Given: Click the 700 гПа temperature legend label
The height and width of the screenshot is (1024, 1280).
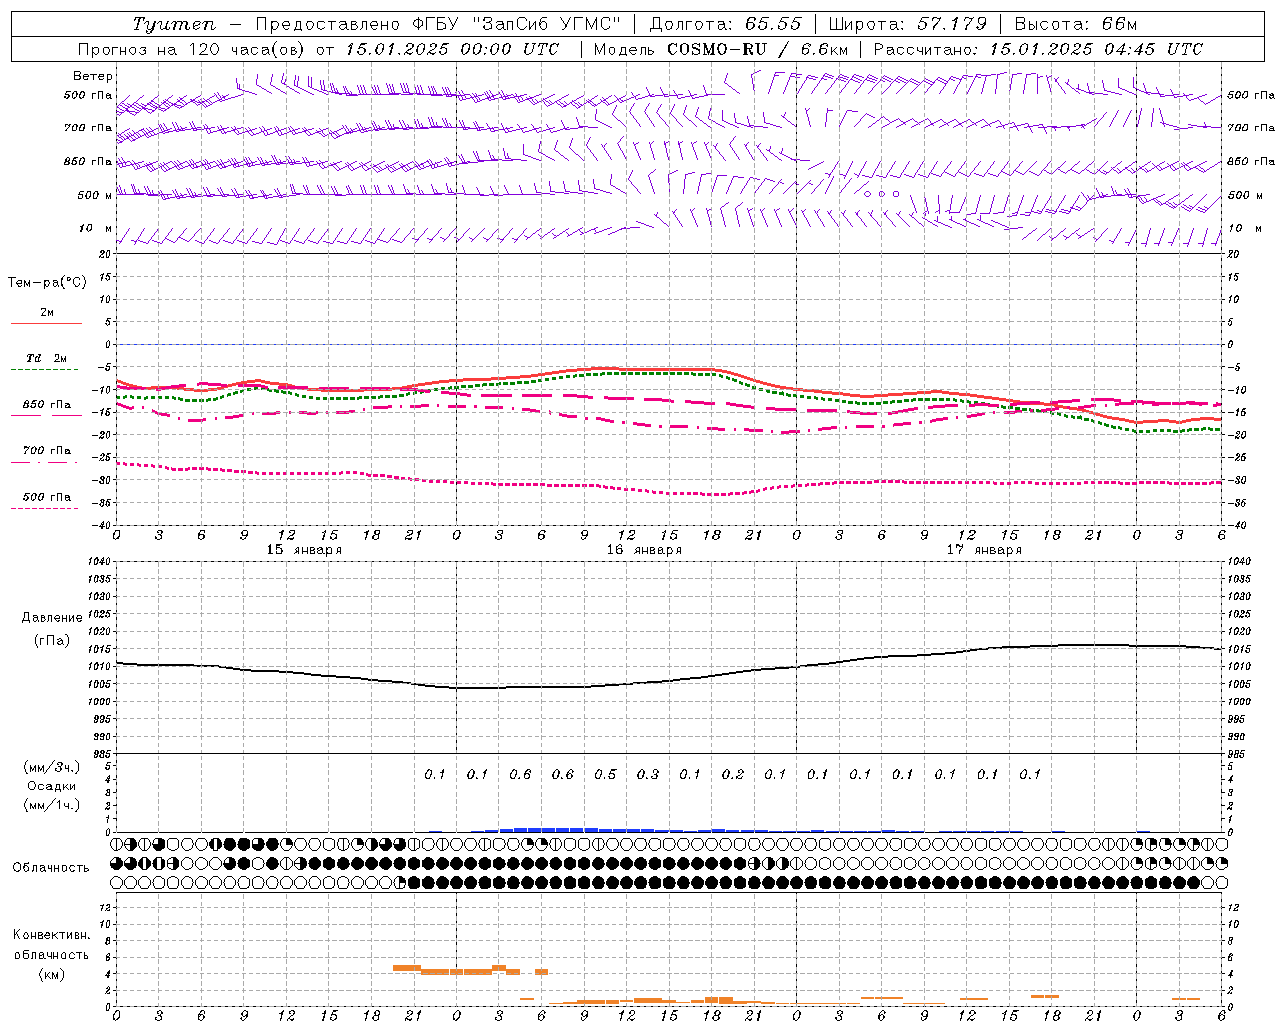Looking at the screenshot, I should click(47, 451).
